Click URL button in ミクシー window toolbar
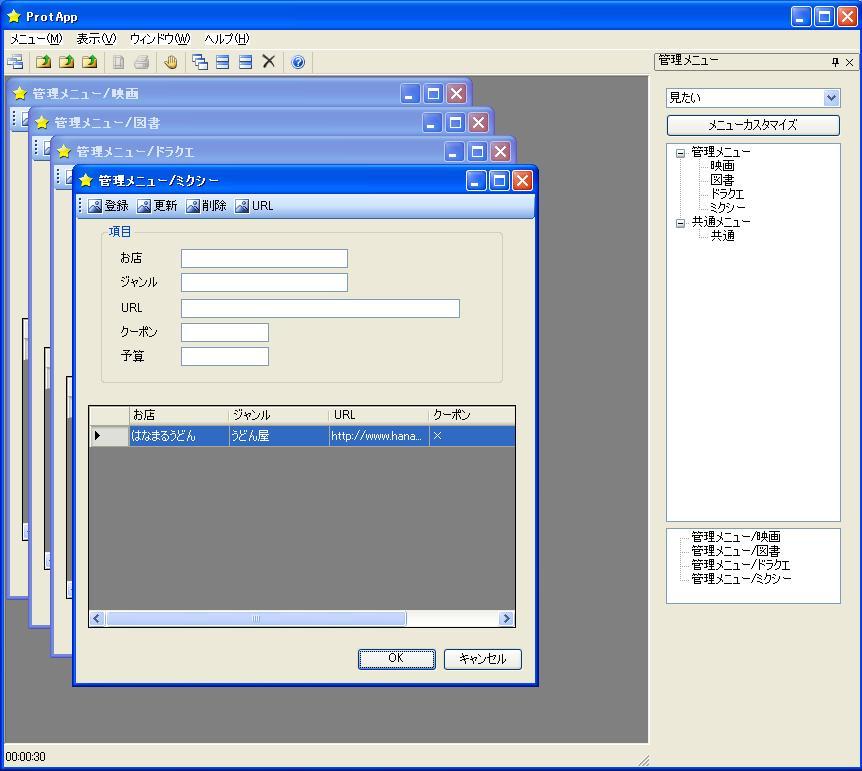This screenshot has width=862, height=771. [254, 206]
